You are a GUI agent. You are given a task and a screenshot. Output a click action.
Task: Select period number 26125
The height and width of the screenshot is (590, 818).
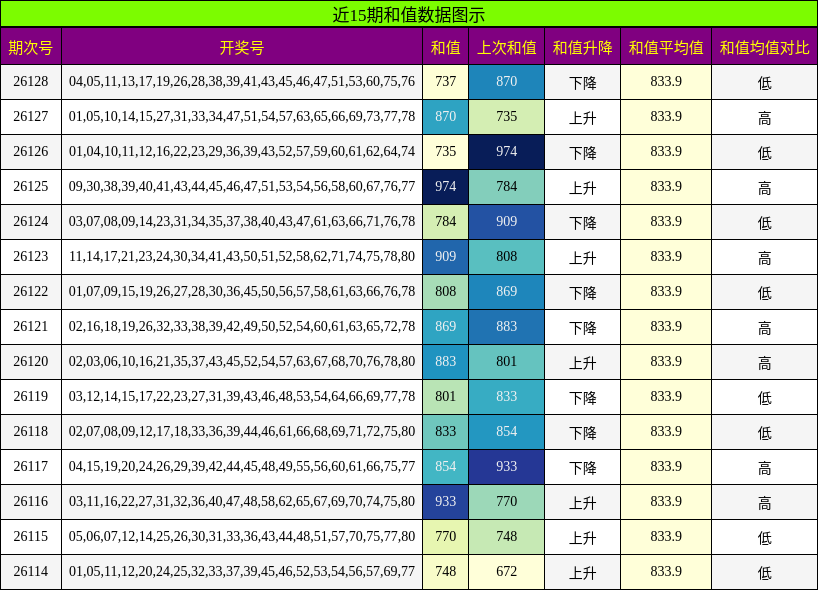31,186
